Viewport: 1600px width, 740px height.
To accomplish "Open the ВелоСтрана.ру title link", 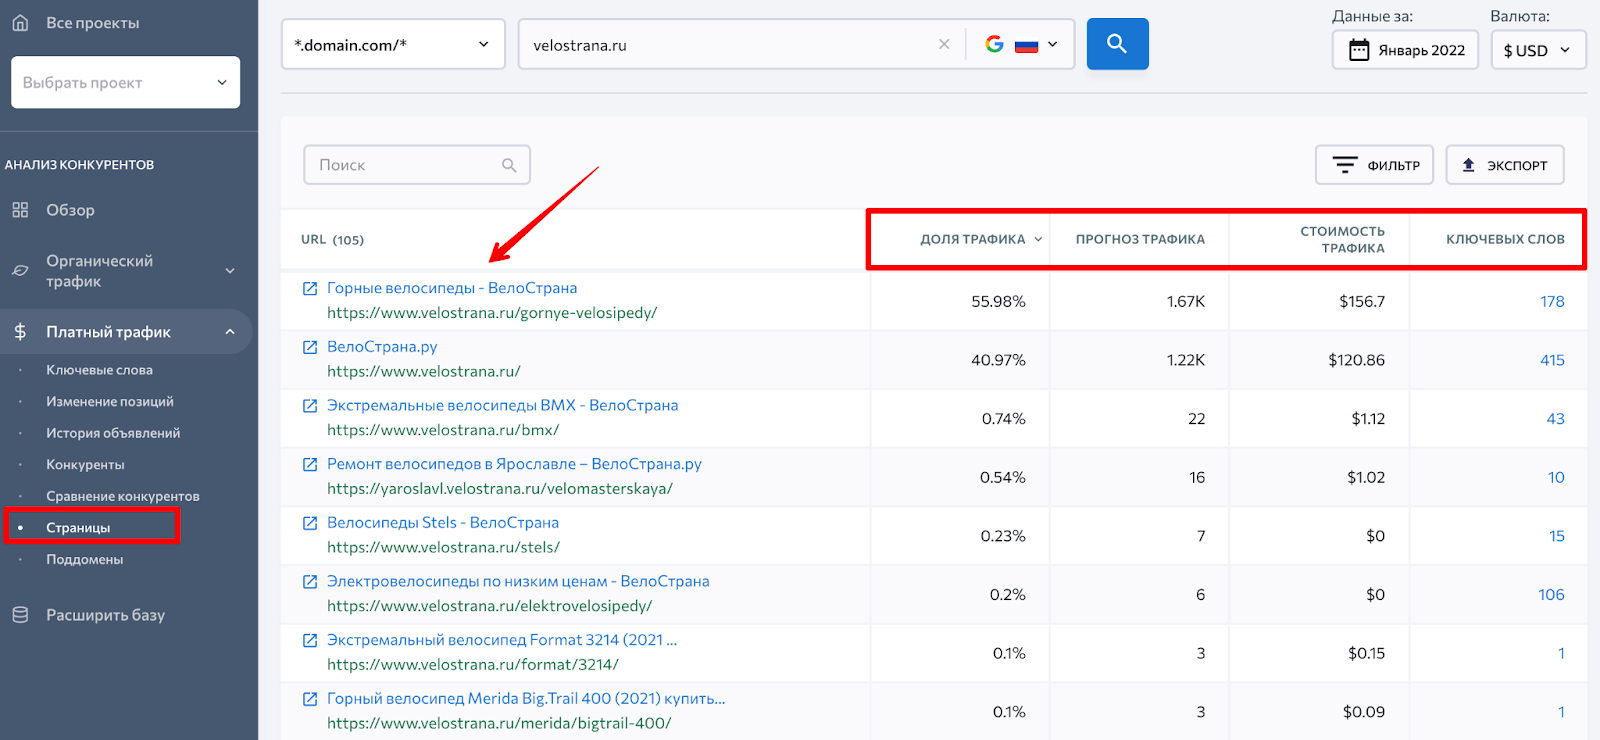I will pos(382,347).
